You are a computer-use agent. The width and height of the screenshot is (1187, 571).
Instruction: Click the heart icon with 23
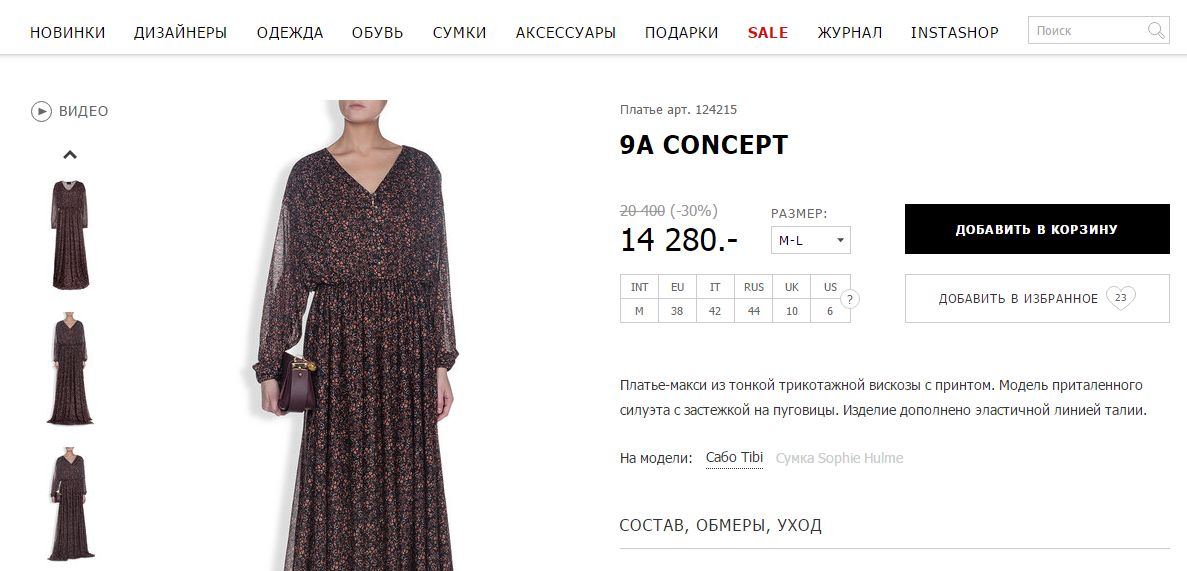point(1121,298)
